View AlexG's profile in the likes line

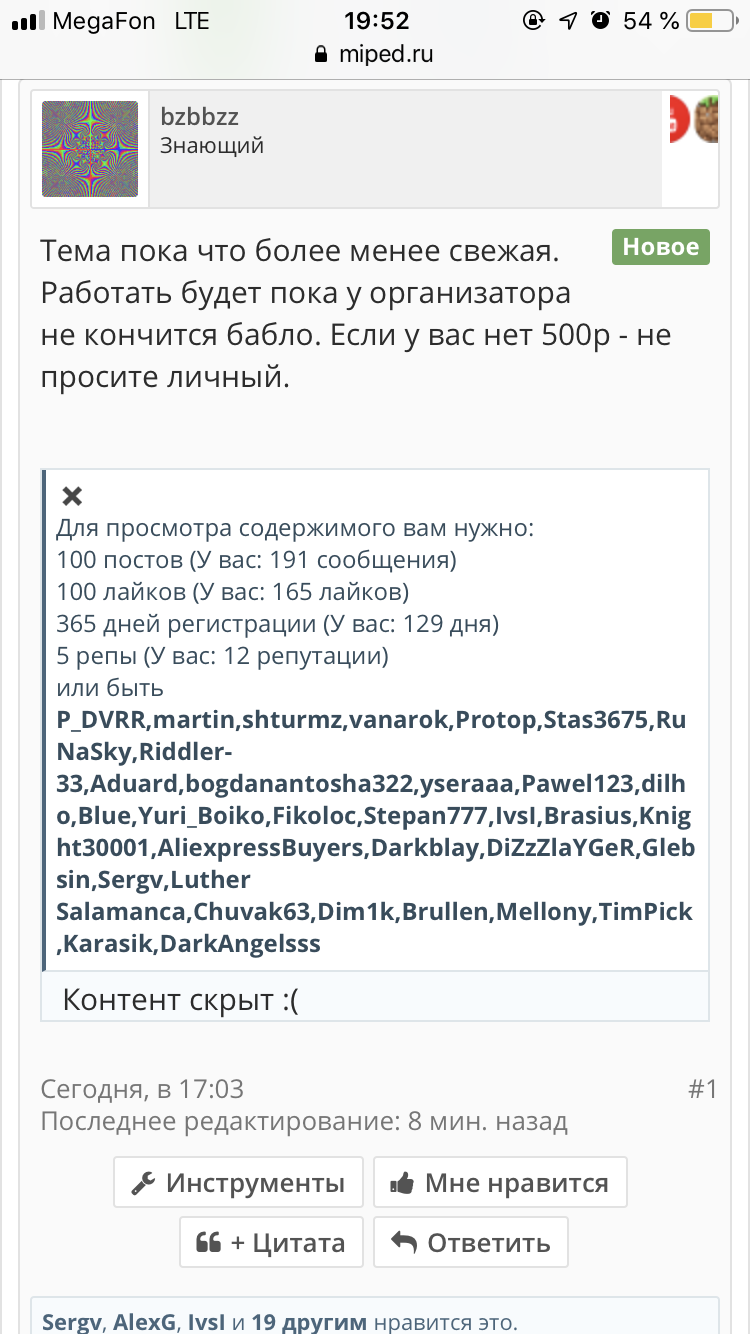(x=145, y=1322)
